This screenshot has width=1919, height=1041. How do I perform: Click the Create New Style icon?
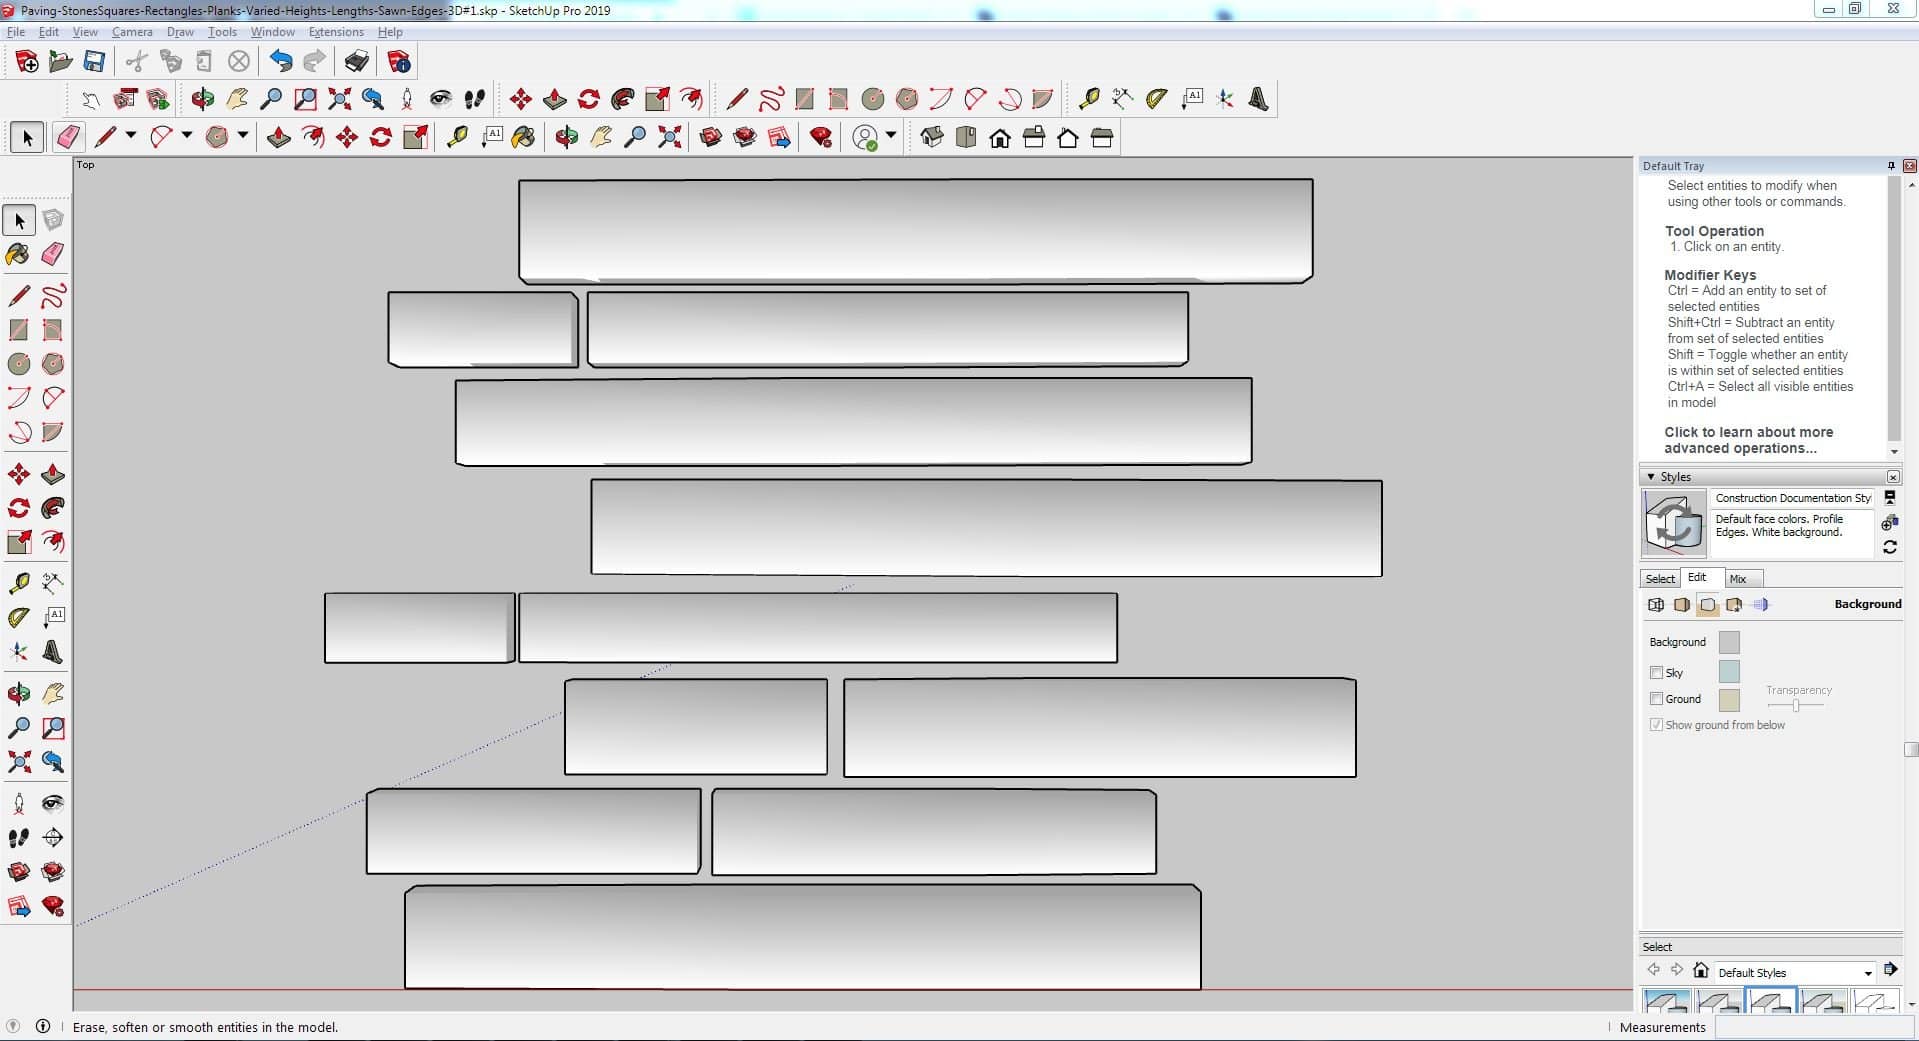(1889, 523)
